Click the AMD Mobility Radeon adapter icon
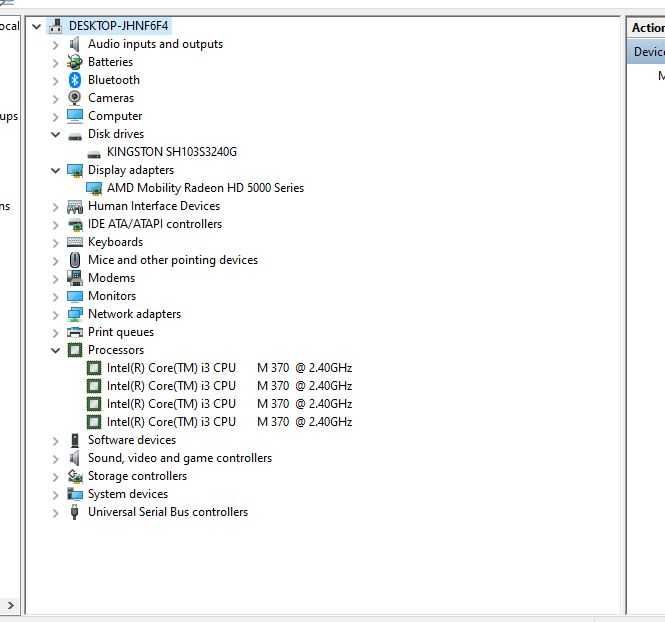This screenshot has height=622, width=665. (x=94, y=188)
